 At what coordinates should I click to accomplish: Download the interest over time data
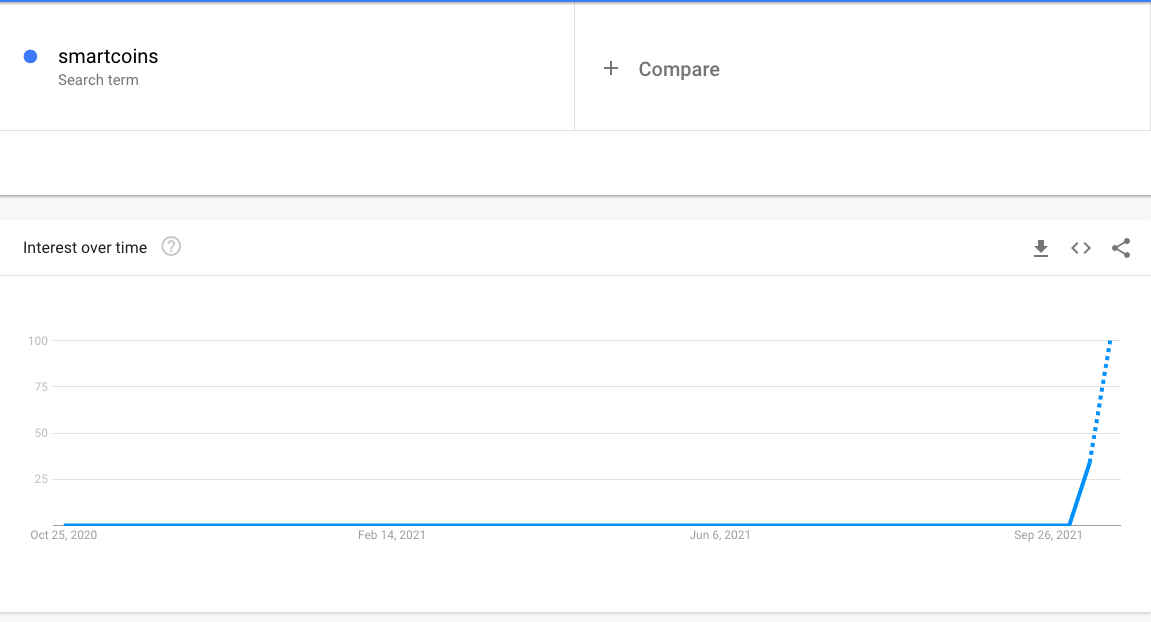click(1040, 248)
